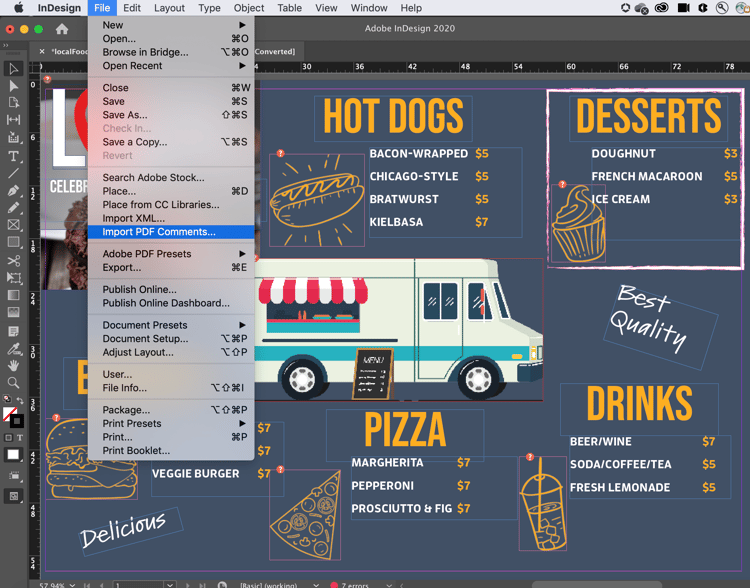Select the Direct Selection tool
This screenshot has height=588, width=750.
[13, 86]
